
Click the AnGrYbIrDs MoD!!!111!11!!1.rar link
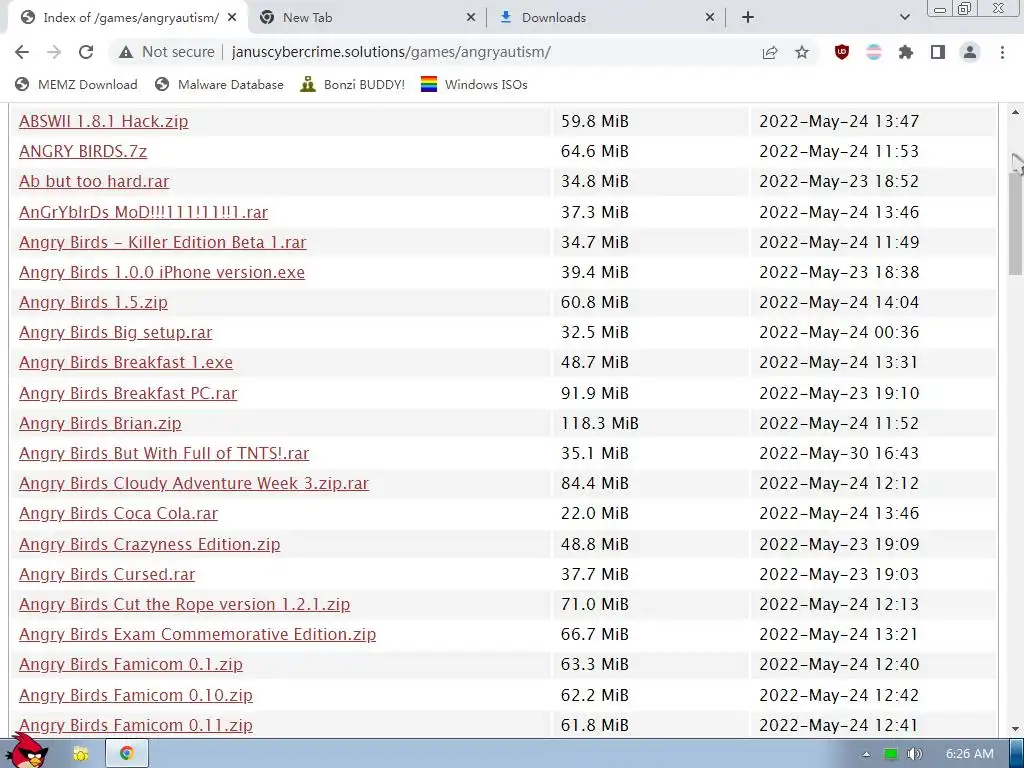tap(143, 212)
